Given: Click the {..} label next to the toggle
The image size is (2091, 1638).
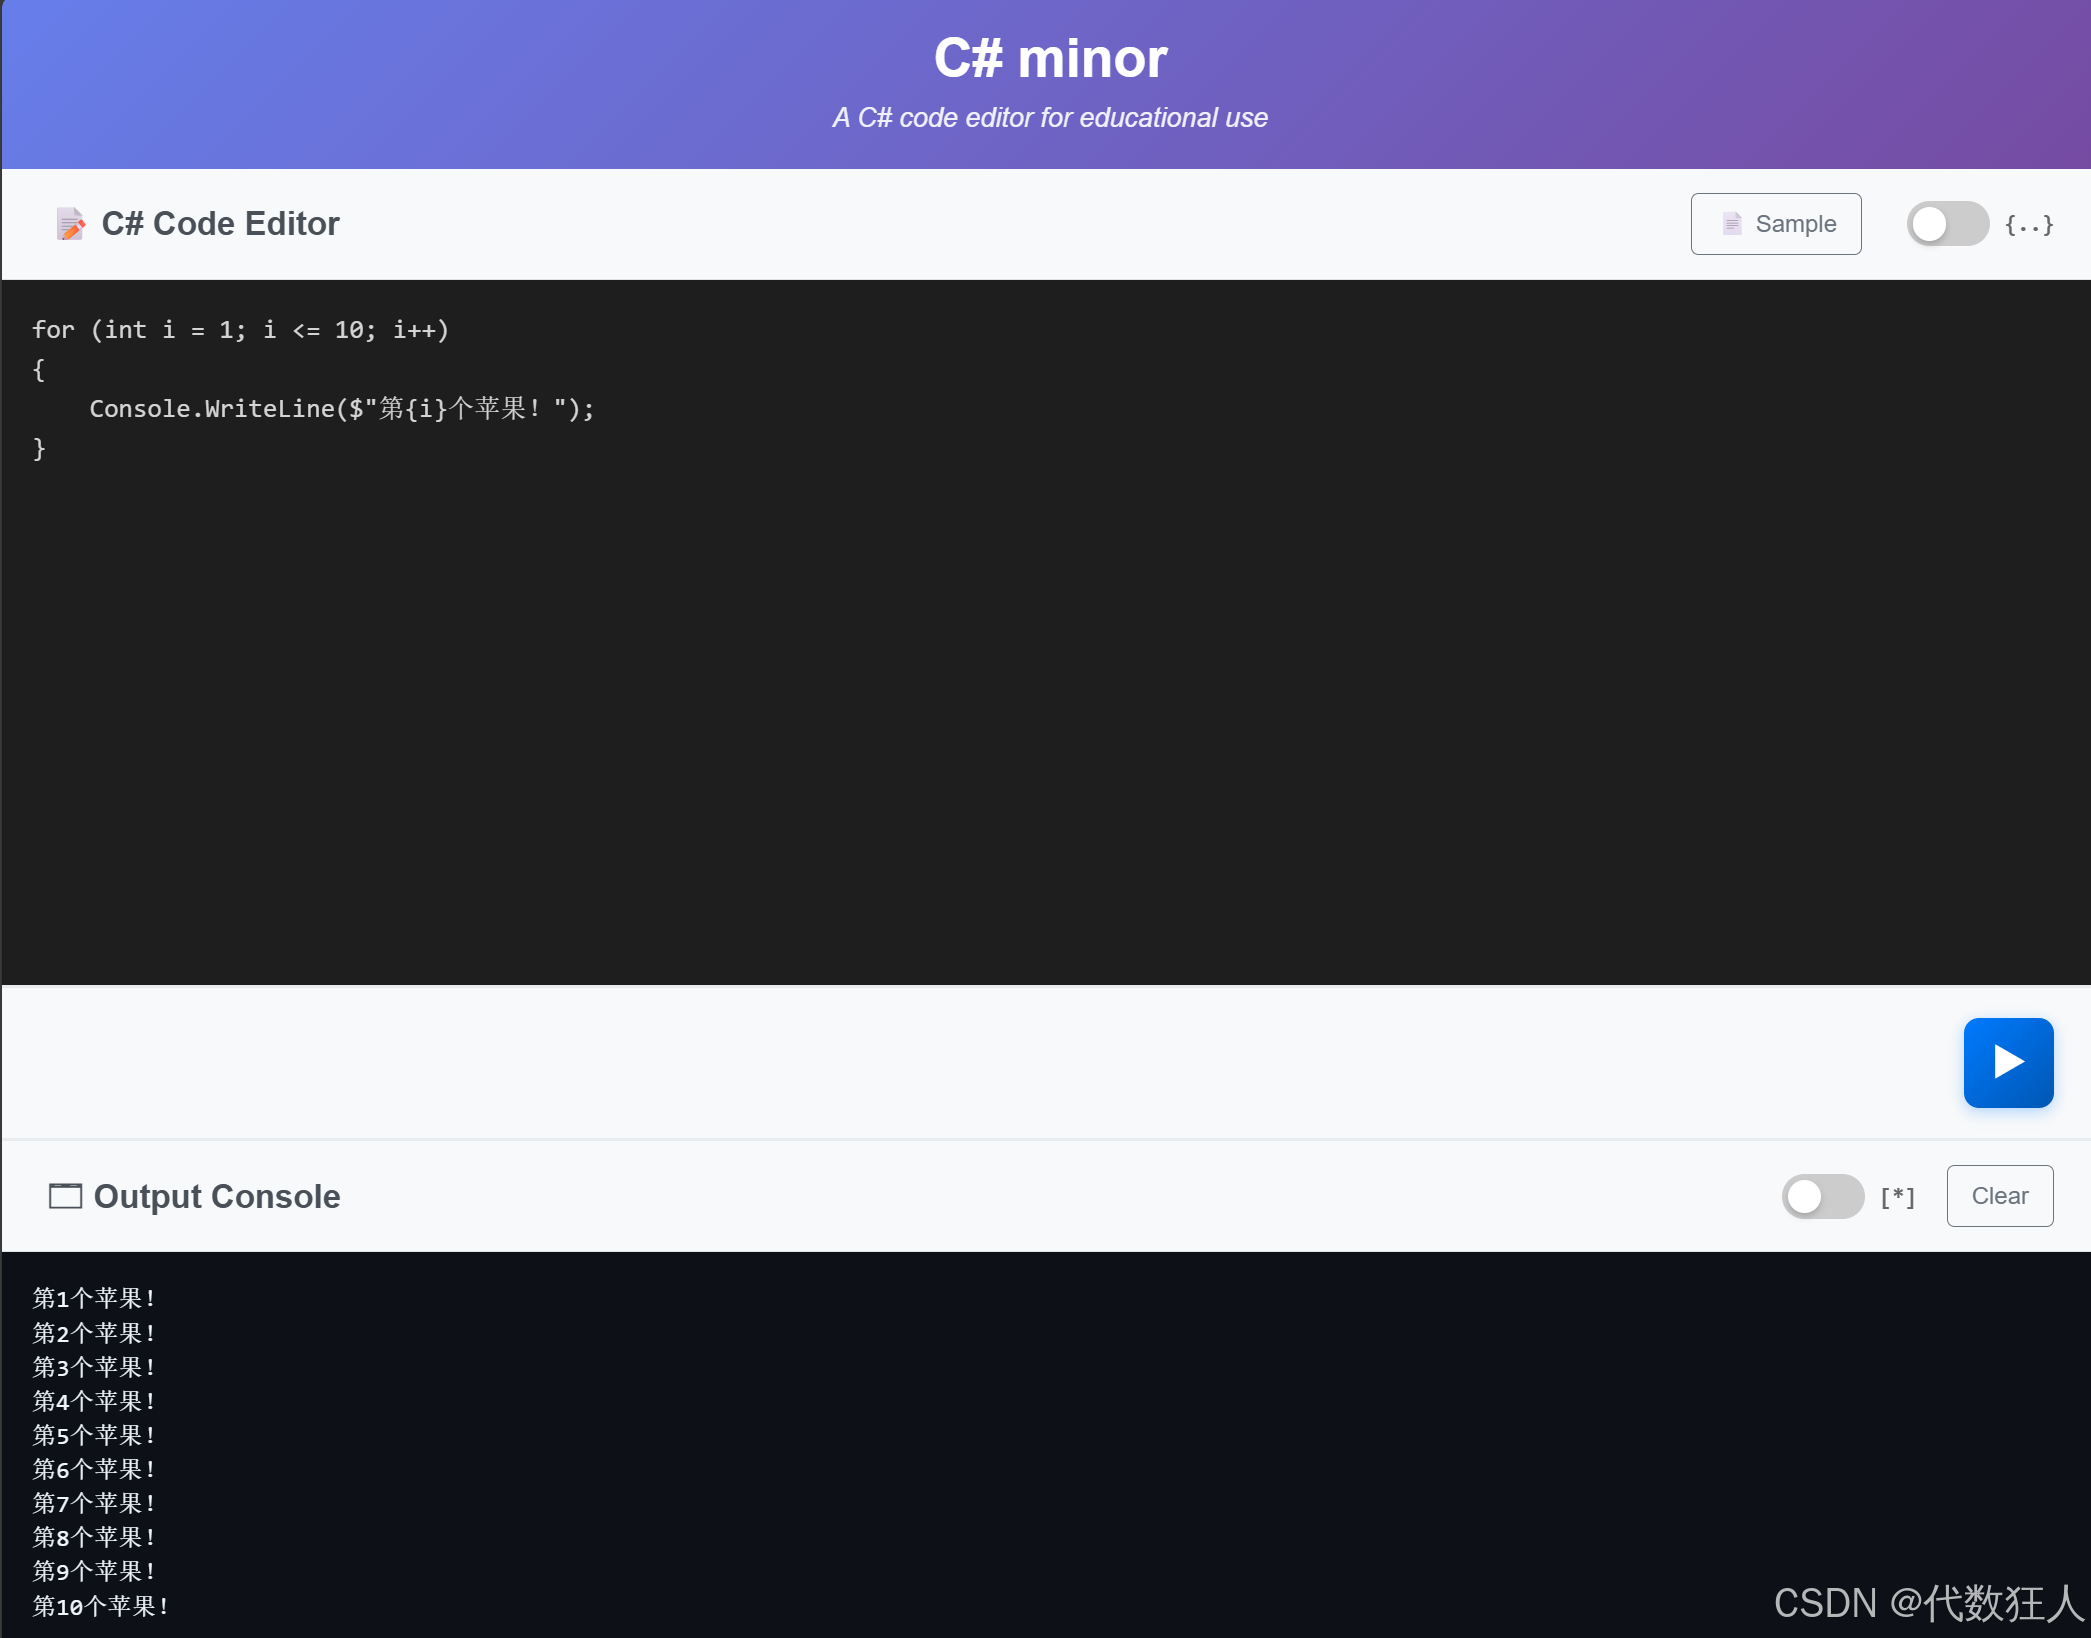Looking at the screenshot, I should click(2028, 224).
